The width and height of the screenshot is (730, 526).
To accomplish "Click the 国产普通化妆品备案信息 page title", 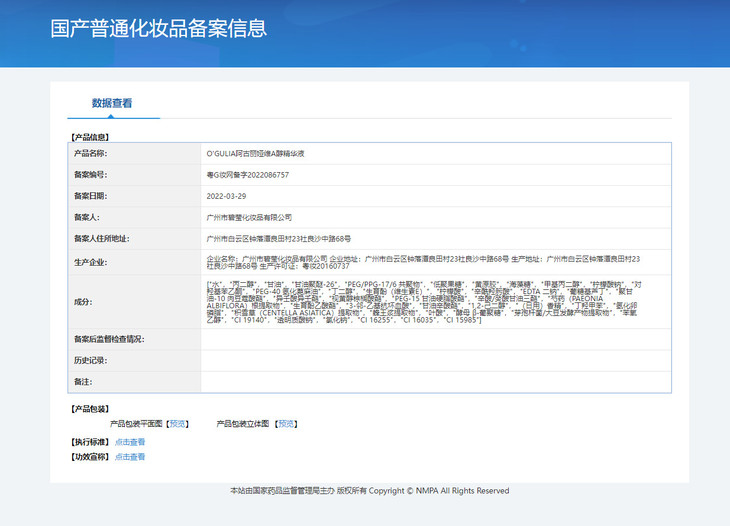I will [159, 27].
